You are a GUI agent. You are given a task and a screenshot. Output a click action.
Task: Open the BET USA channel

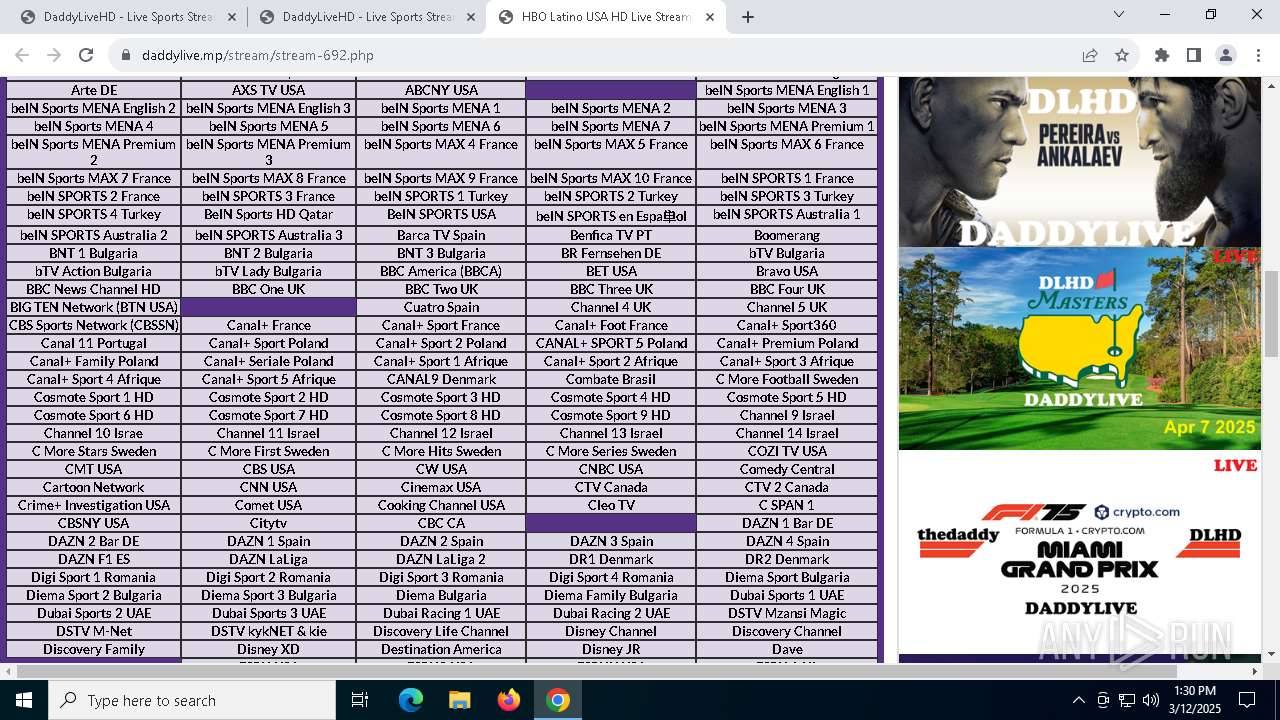coord(611,271)
